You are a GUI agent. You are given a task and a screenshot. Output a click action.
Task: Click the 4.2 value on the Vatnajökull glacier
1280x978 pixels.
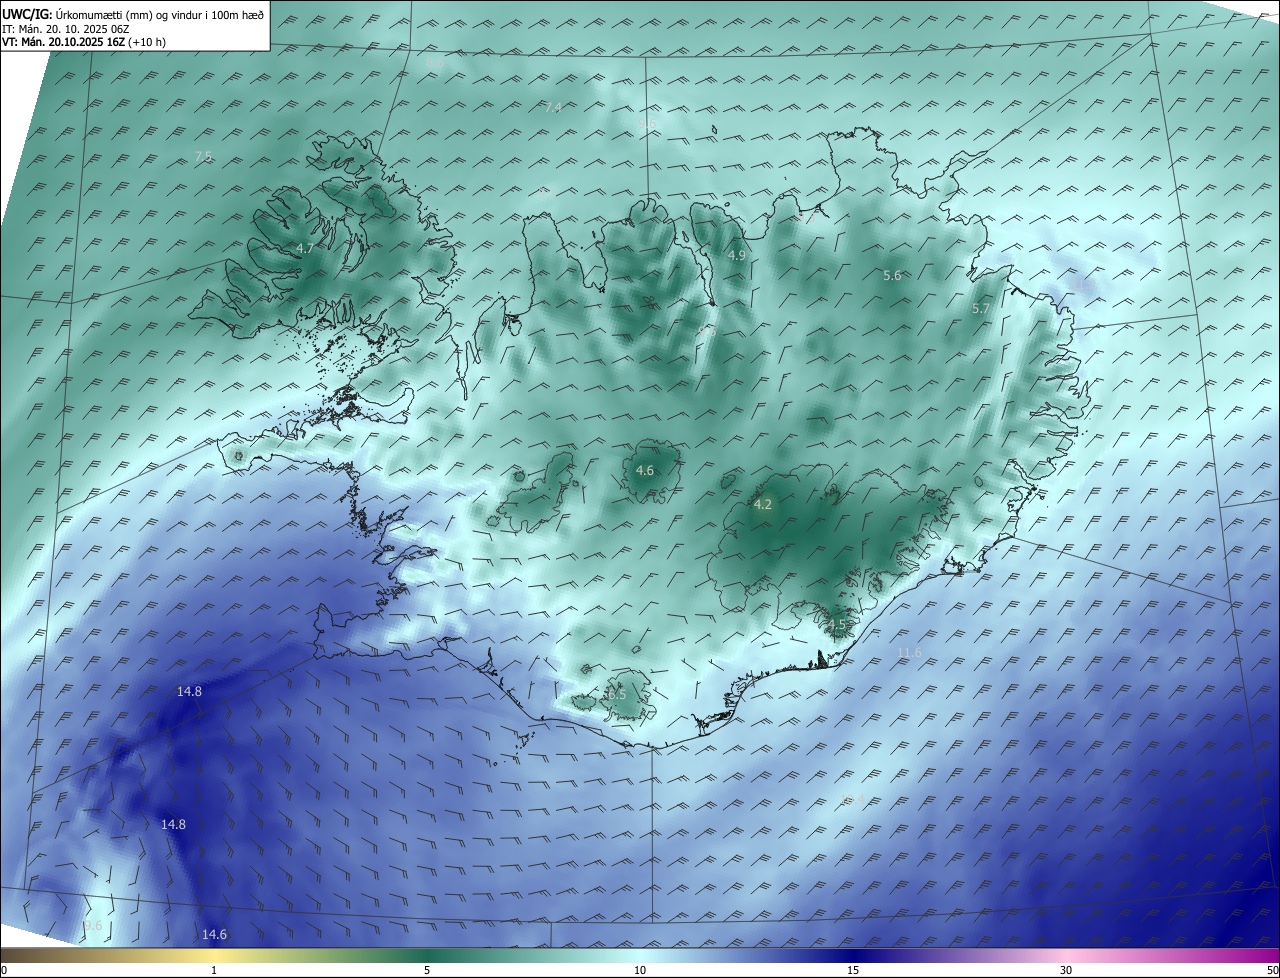click(x=762, y=505)
